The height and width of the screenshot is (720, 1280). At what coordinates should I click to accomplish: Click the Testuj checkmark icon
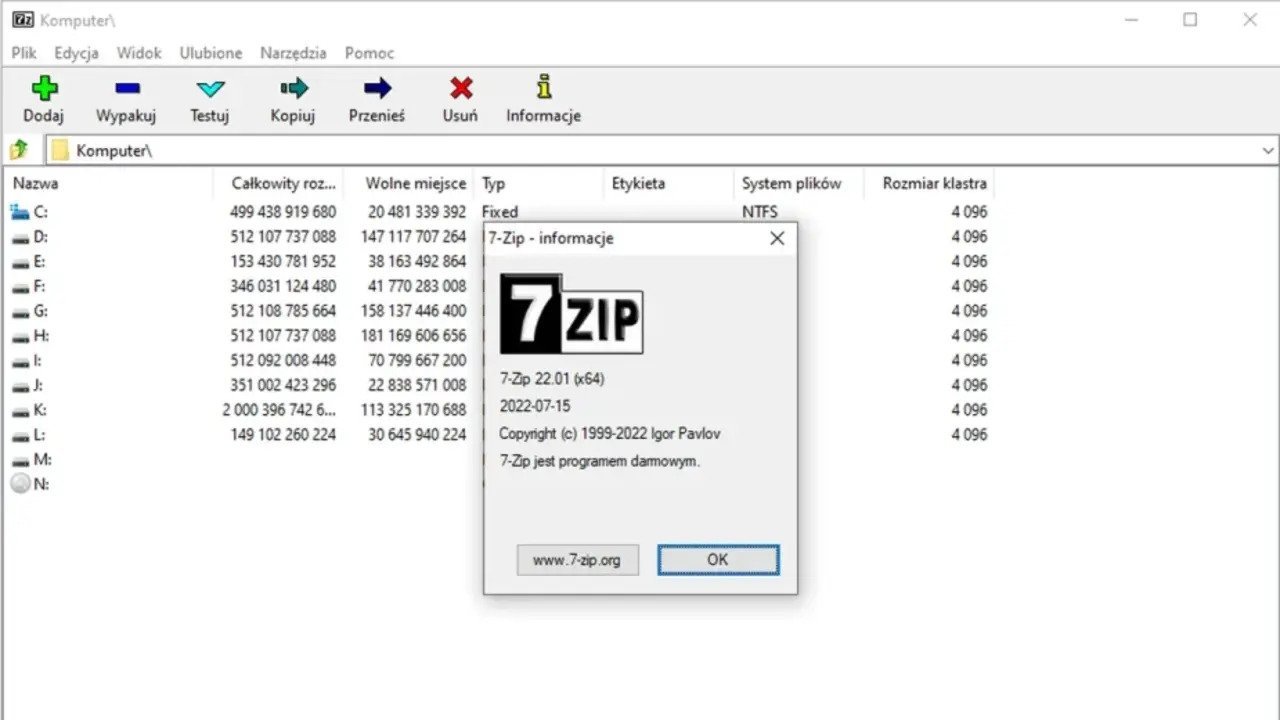210,88
